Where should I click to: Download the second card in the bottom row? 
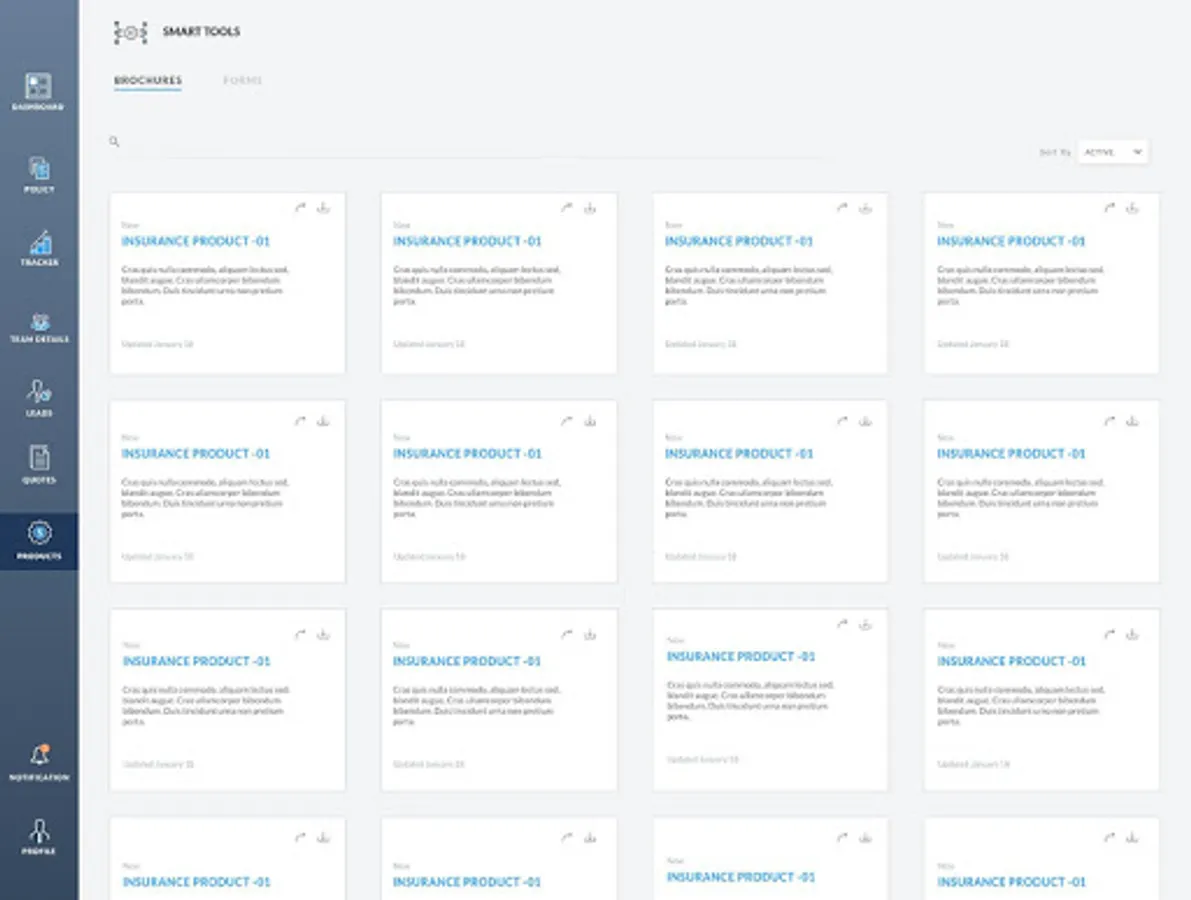point(590,838)
